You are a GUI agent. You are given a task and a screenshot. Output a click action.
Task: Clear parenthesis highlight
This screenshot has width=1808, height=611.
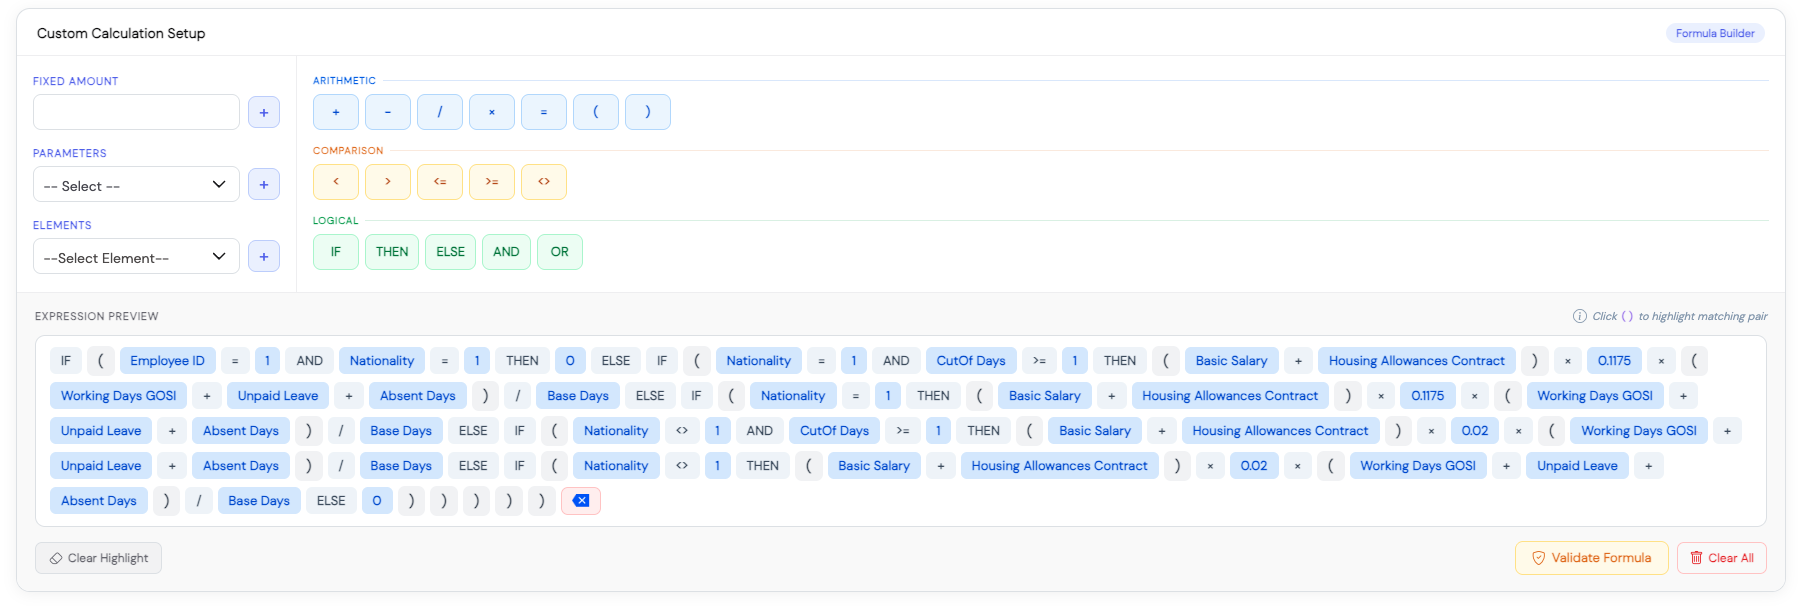pyautogui.click(x=99, y=558)
